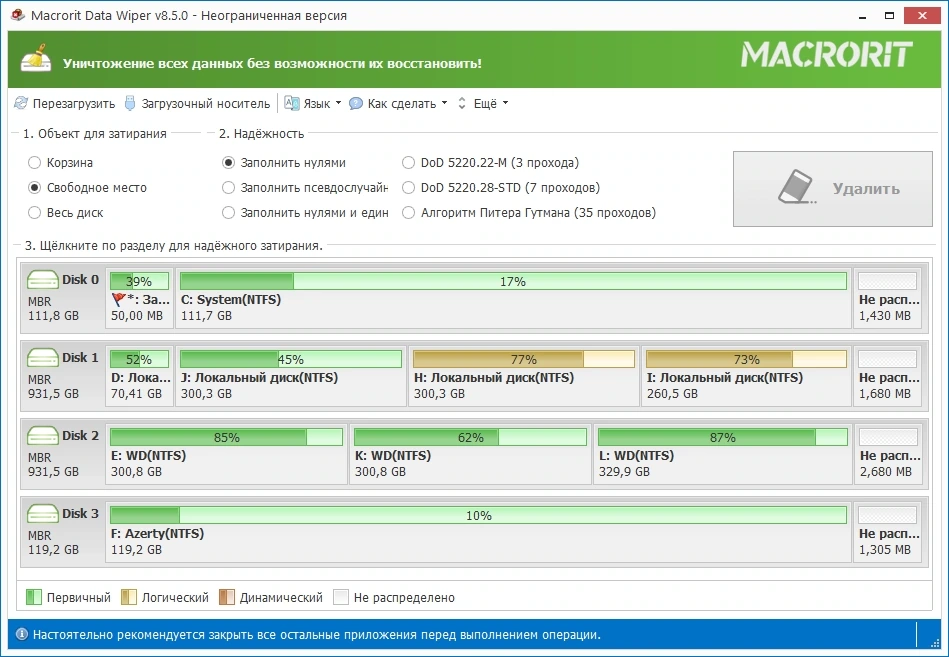Select Disk 0 unallocated 1,430 MB space

coord(888,298)
